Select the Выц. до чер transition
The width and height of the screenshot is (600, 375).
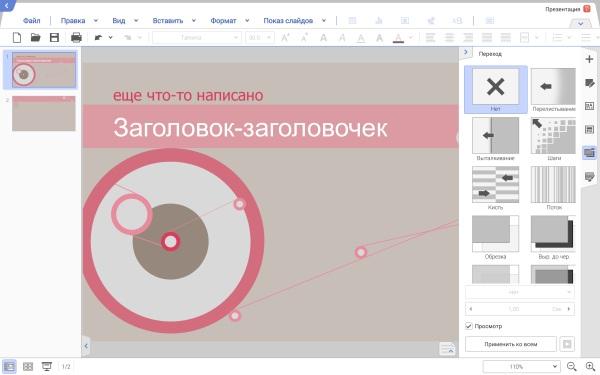[x=553, y=238]
